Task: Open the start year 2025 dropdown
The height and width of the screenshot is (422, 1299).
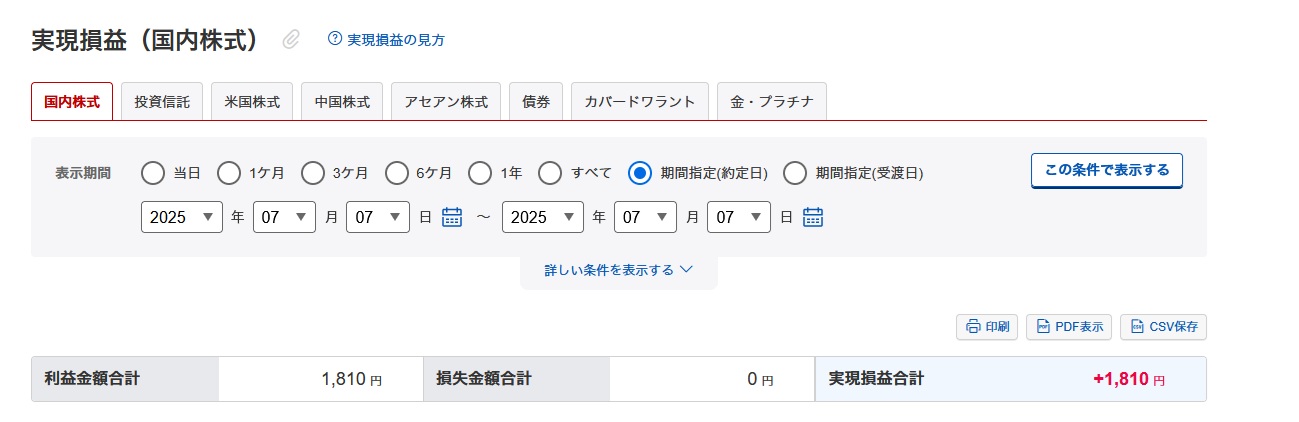Action: (x=182, y=217)
